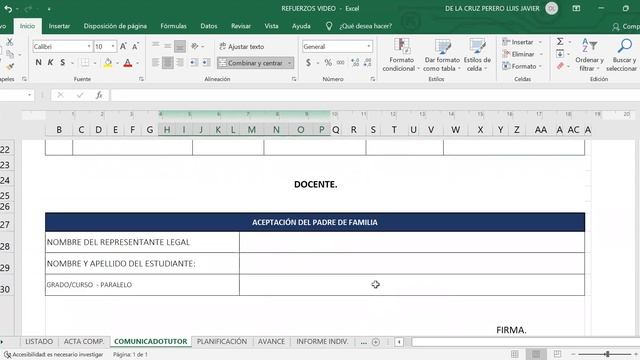Toggle underline S formatting
Image resolution: width=640 pixels, height=360 pixels.
[62, 62]
